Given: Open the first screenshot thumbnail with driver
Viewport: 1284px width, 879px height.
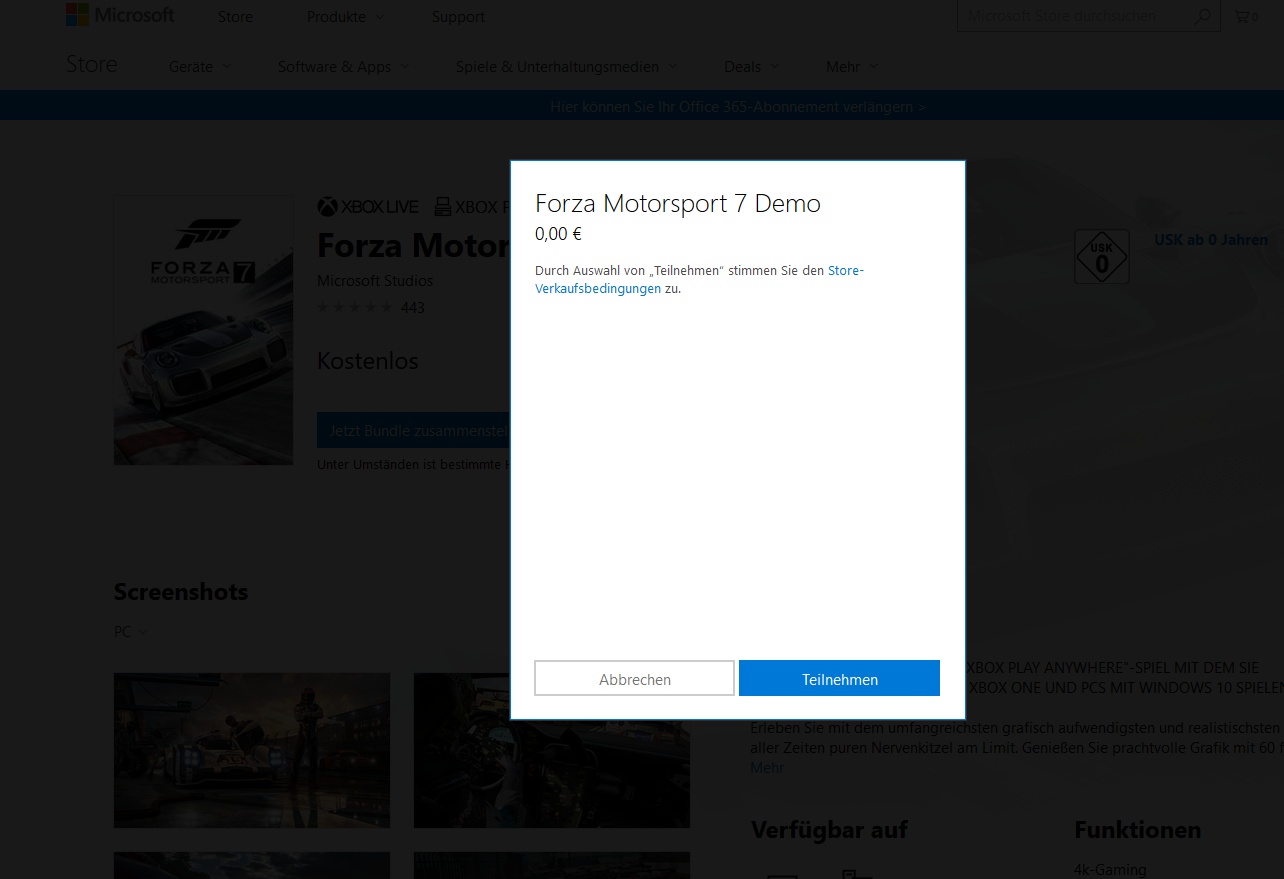Looking at the screenshot, I should coord(252,750).
